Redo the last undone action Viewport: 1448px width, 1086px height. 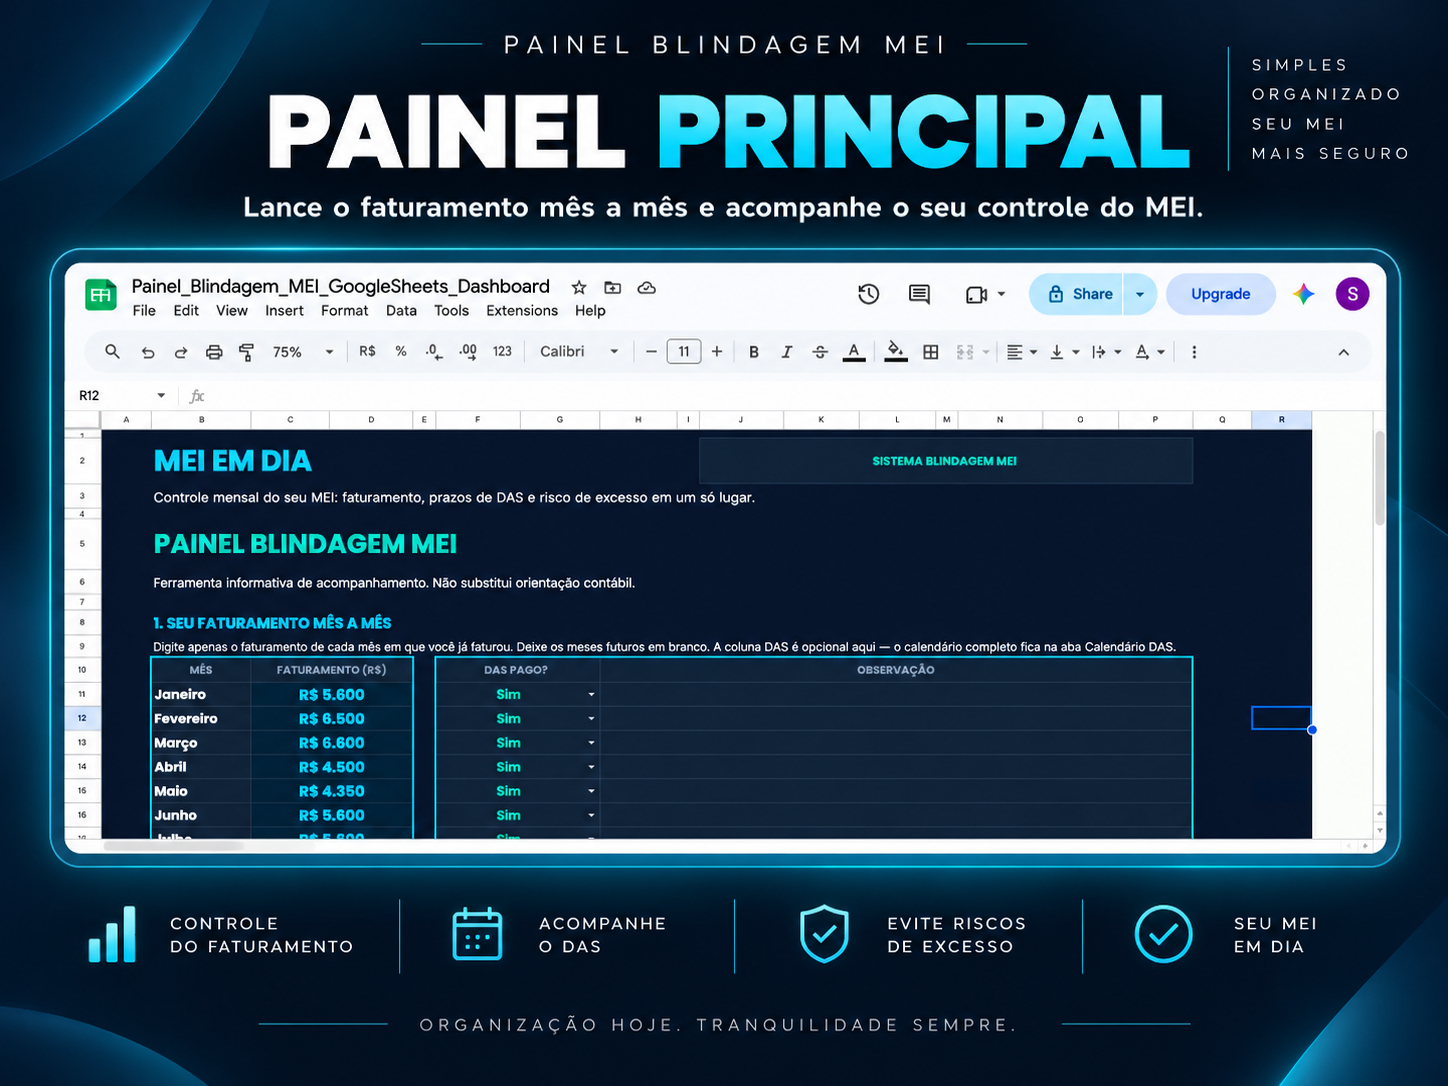181,352
